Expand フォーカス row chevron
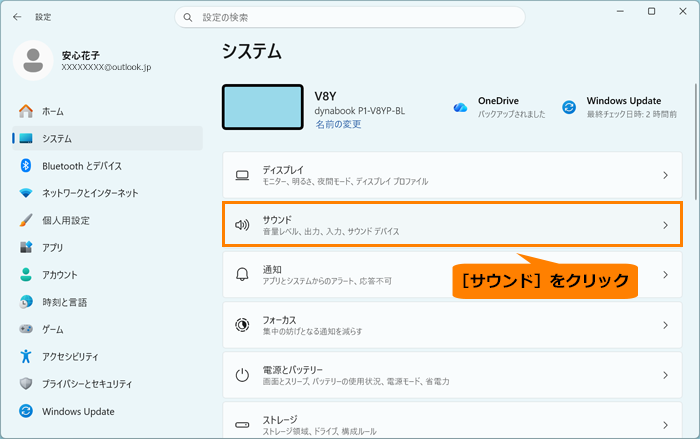Screen dimensions: 700x439 click(665, 325)
